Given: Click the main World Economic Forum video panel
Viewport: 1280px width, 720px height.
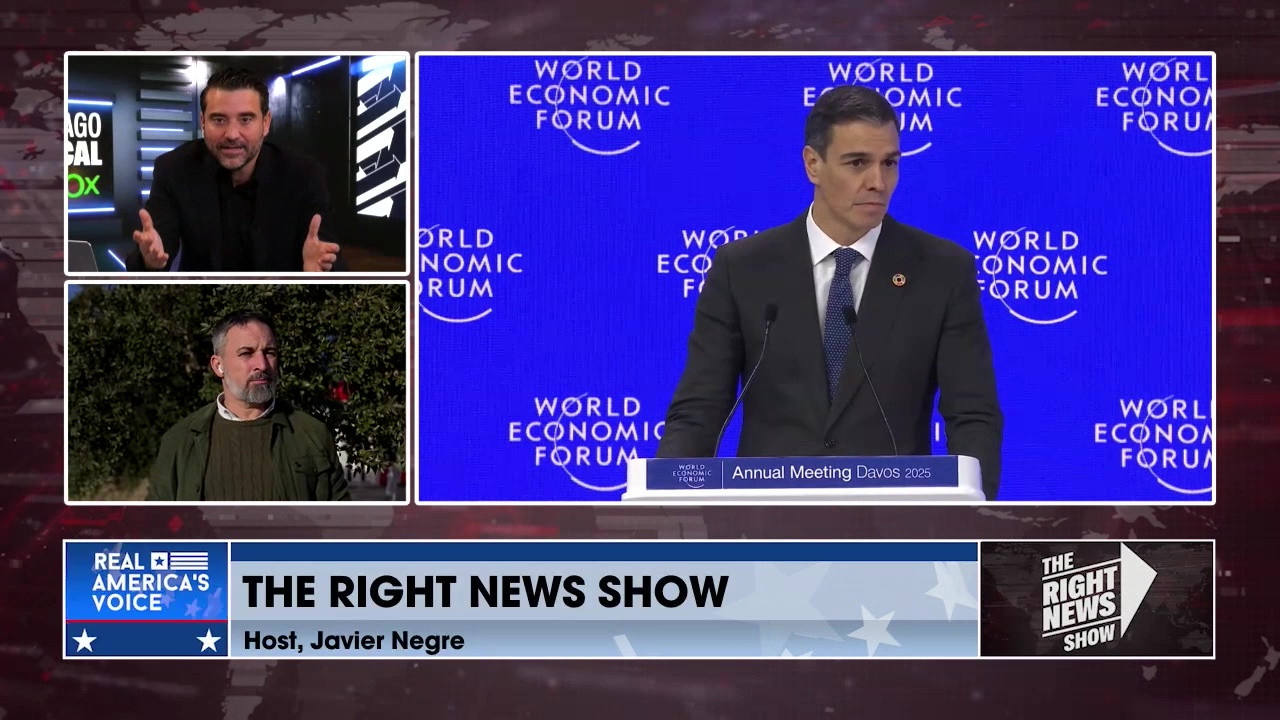Looking at the screenshot, I should coord(815,277).
